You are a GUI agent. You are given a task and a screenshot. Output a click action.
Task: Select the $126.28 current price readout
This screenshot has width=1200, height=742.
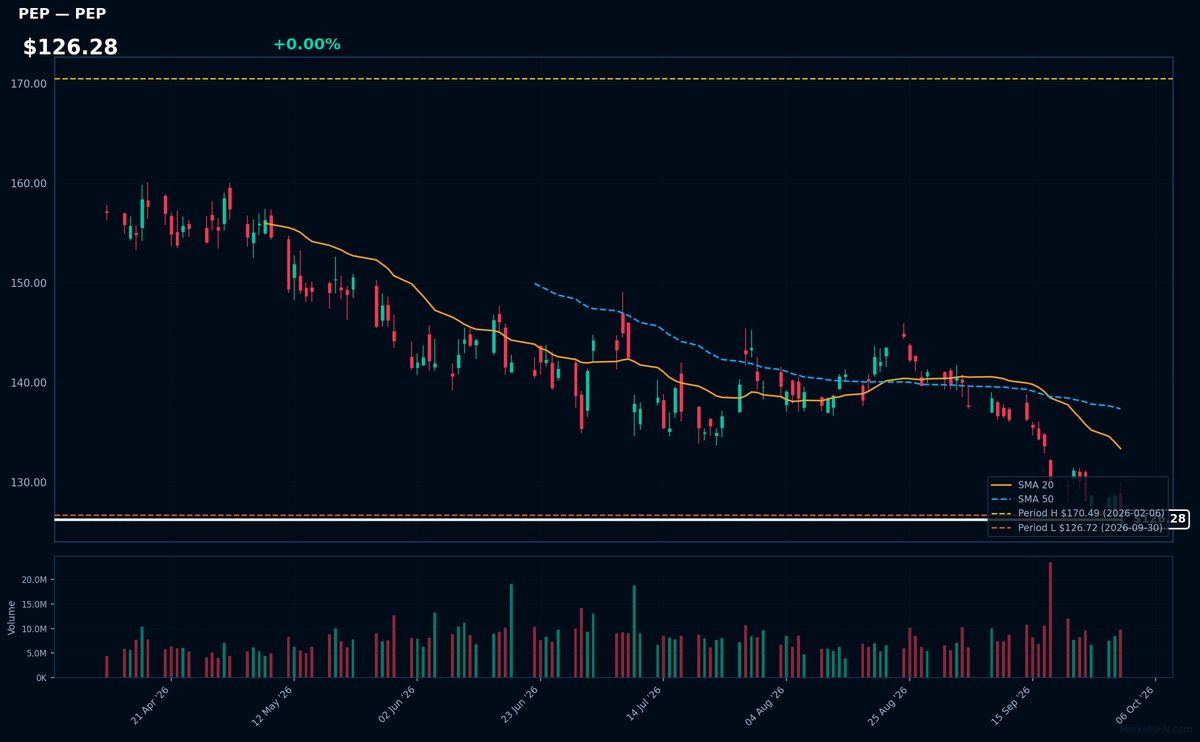point(70,47)
